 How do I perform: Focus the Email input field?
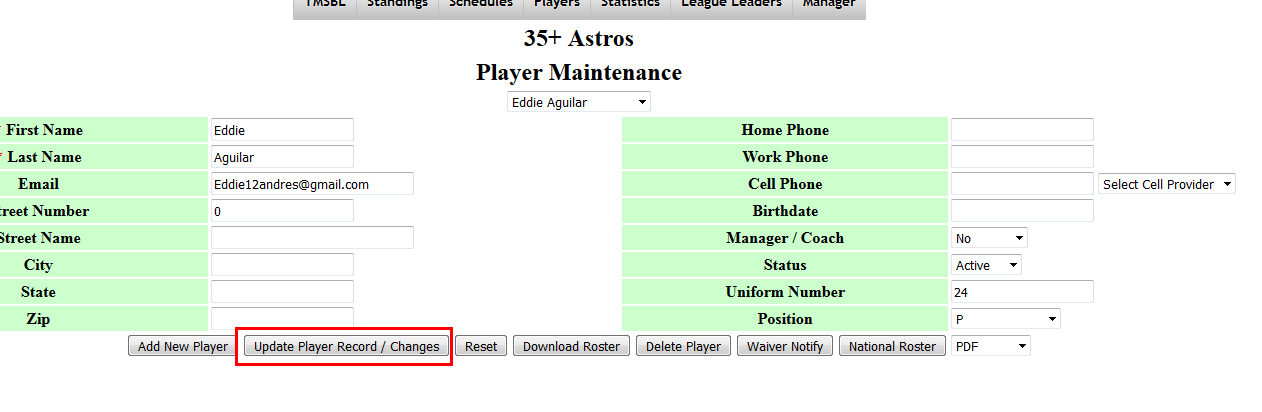[x=312, y=184]
